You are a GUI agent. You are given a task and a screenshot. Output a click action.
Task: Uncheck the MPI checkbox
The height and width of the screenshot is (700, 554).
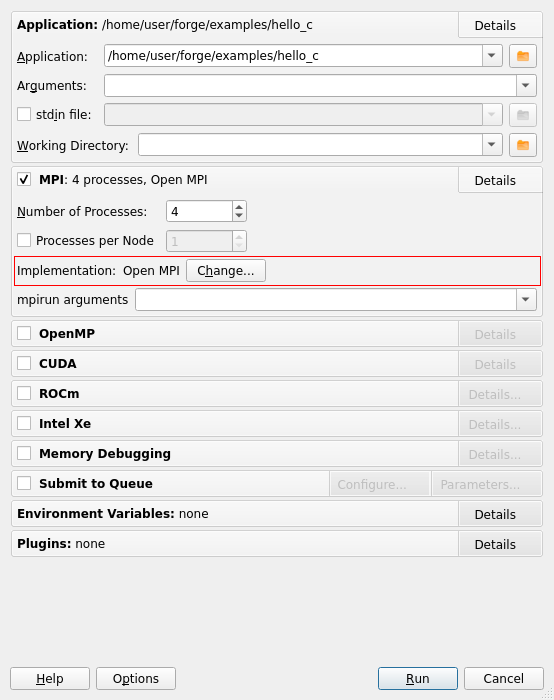[24, 180]
